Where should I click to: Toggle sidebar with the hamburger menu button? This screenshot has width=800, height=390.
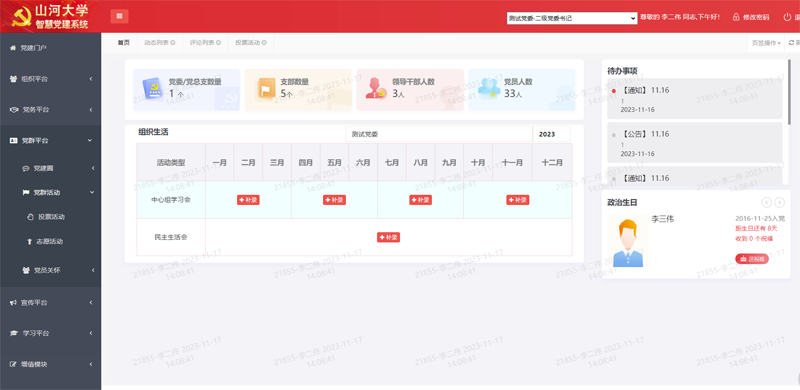click(119, 16)
